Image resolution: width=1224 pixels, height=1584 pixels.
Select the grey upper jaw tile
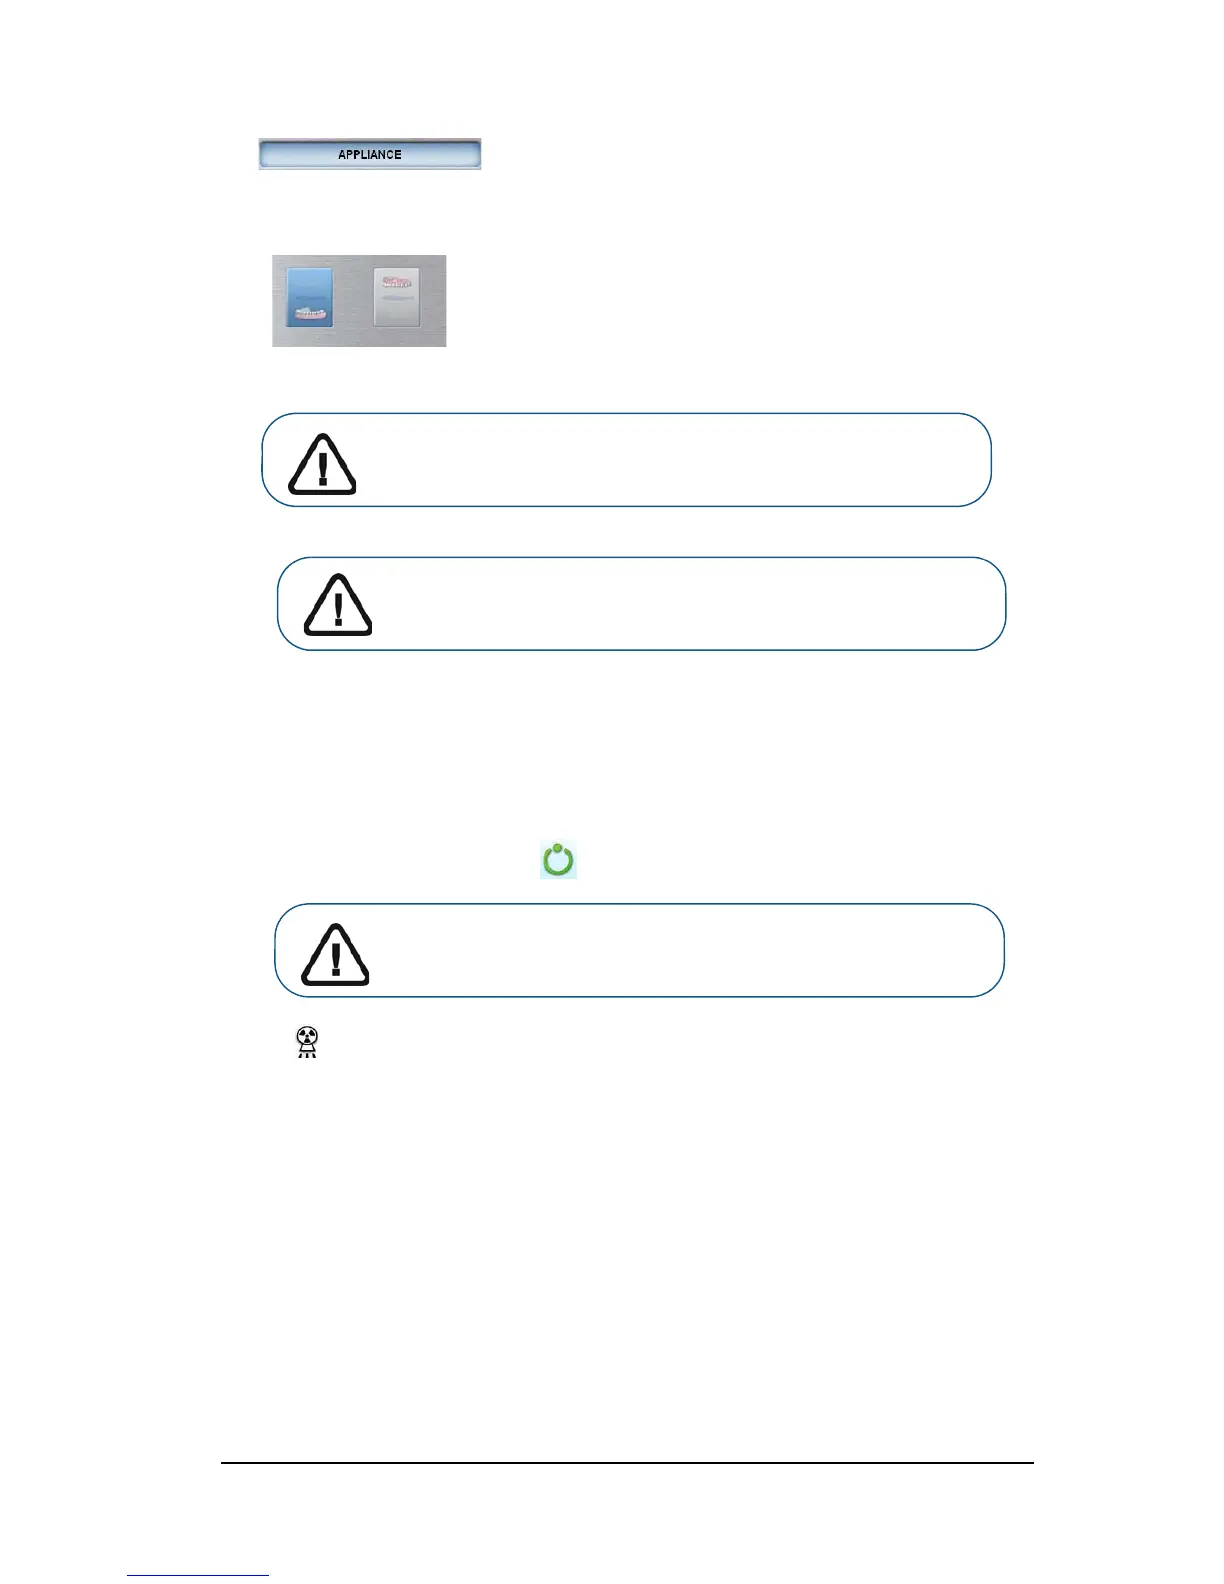point(397,297)
